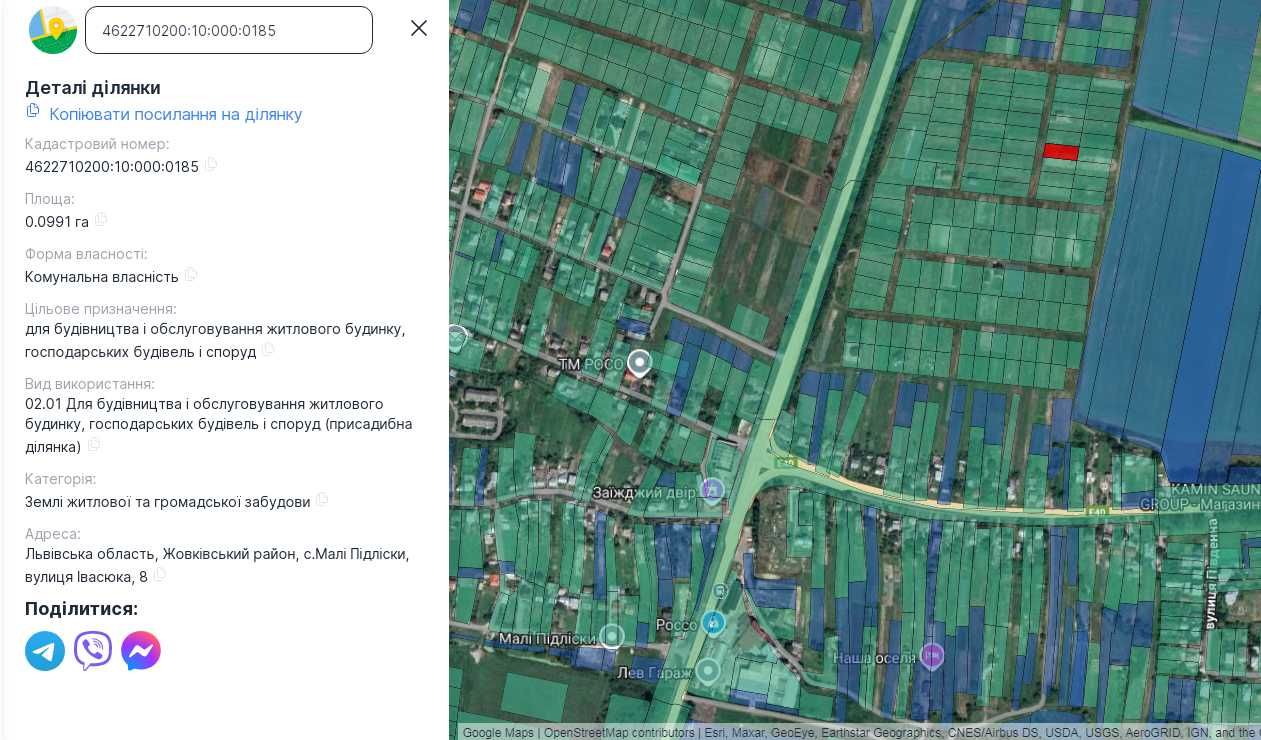Viewport: 1261px width, 740px height.
Task: Close the parcel details panel
Action: [419, 28]
